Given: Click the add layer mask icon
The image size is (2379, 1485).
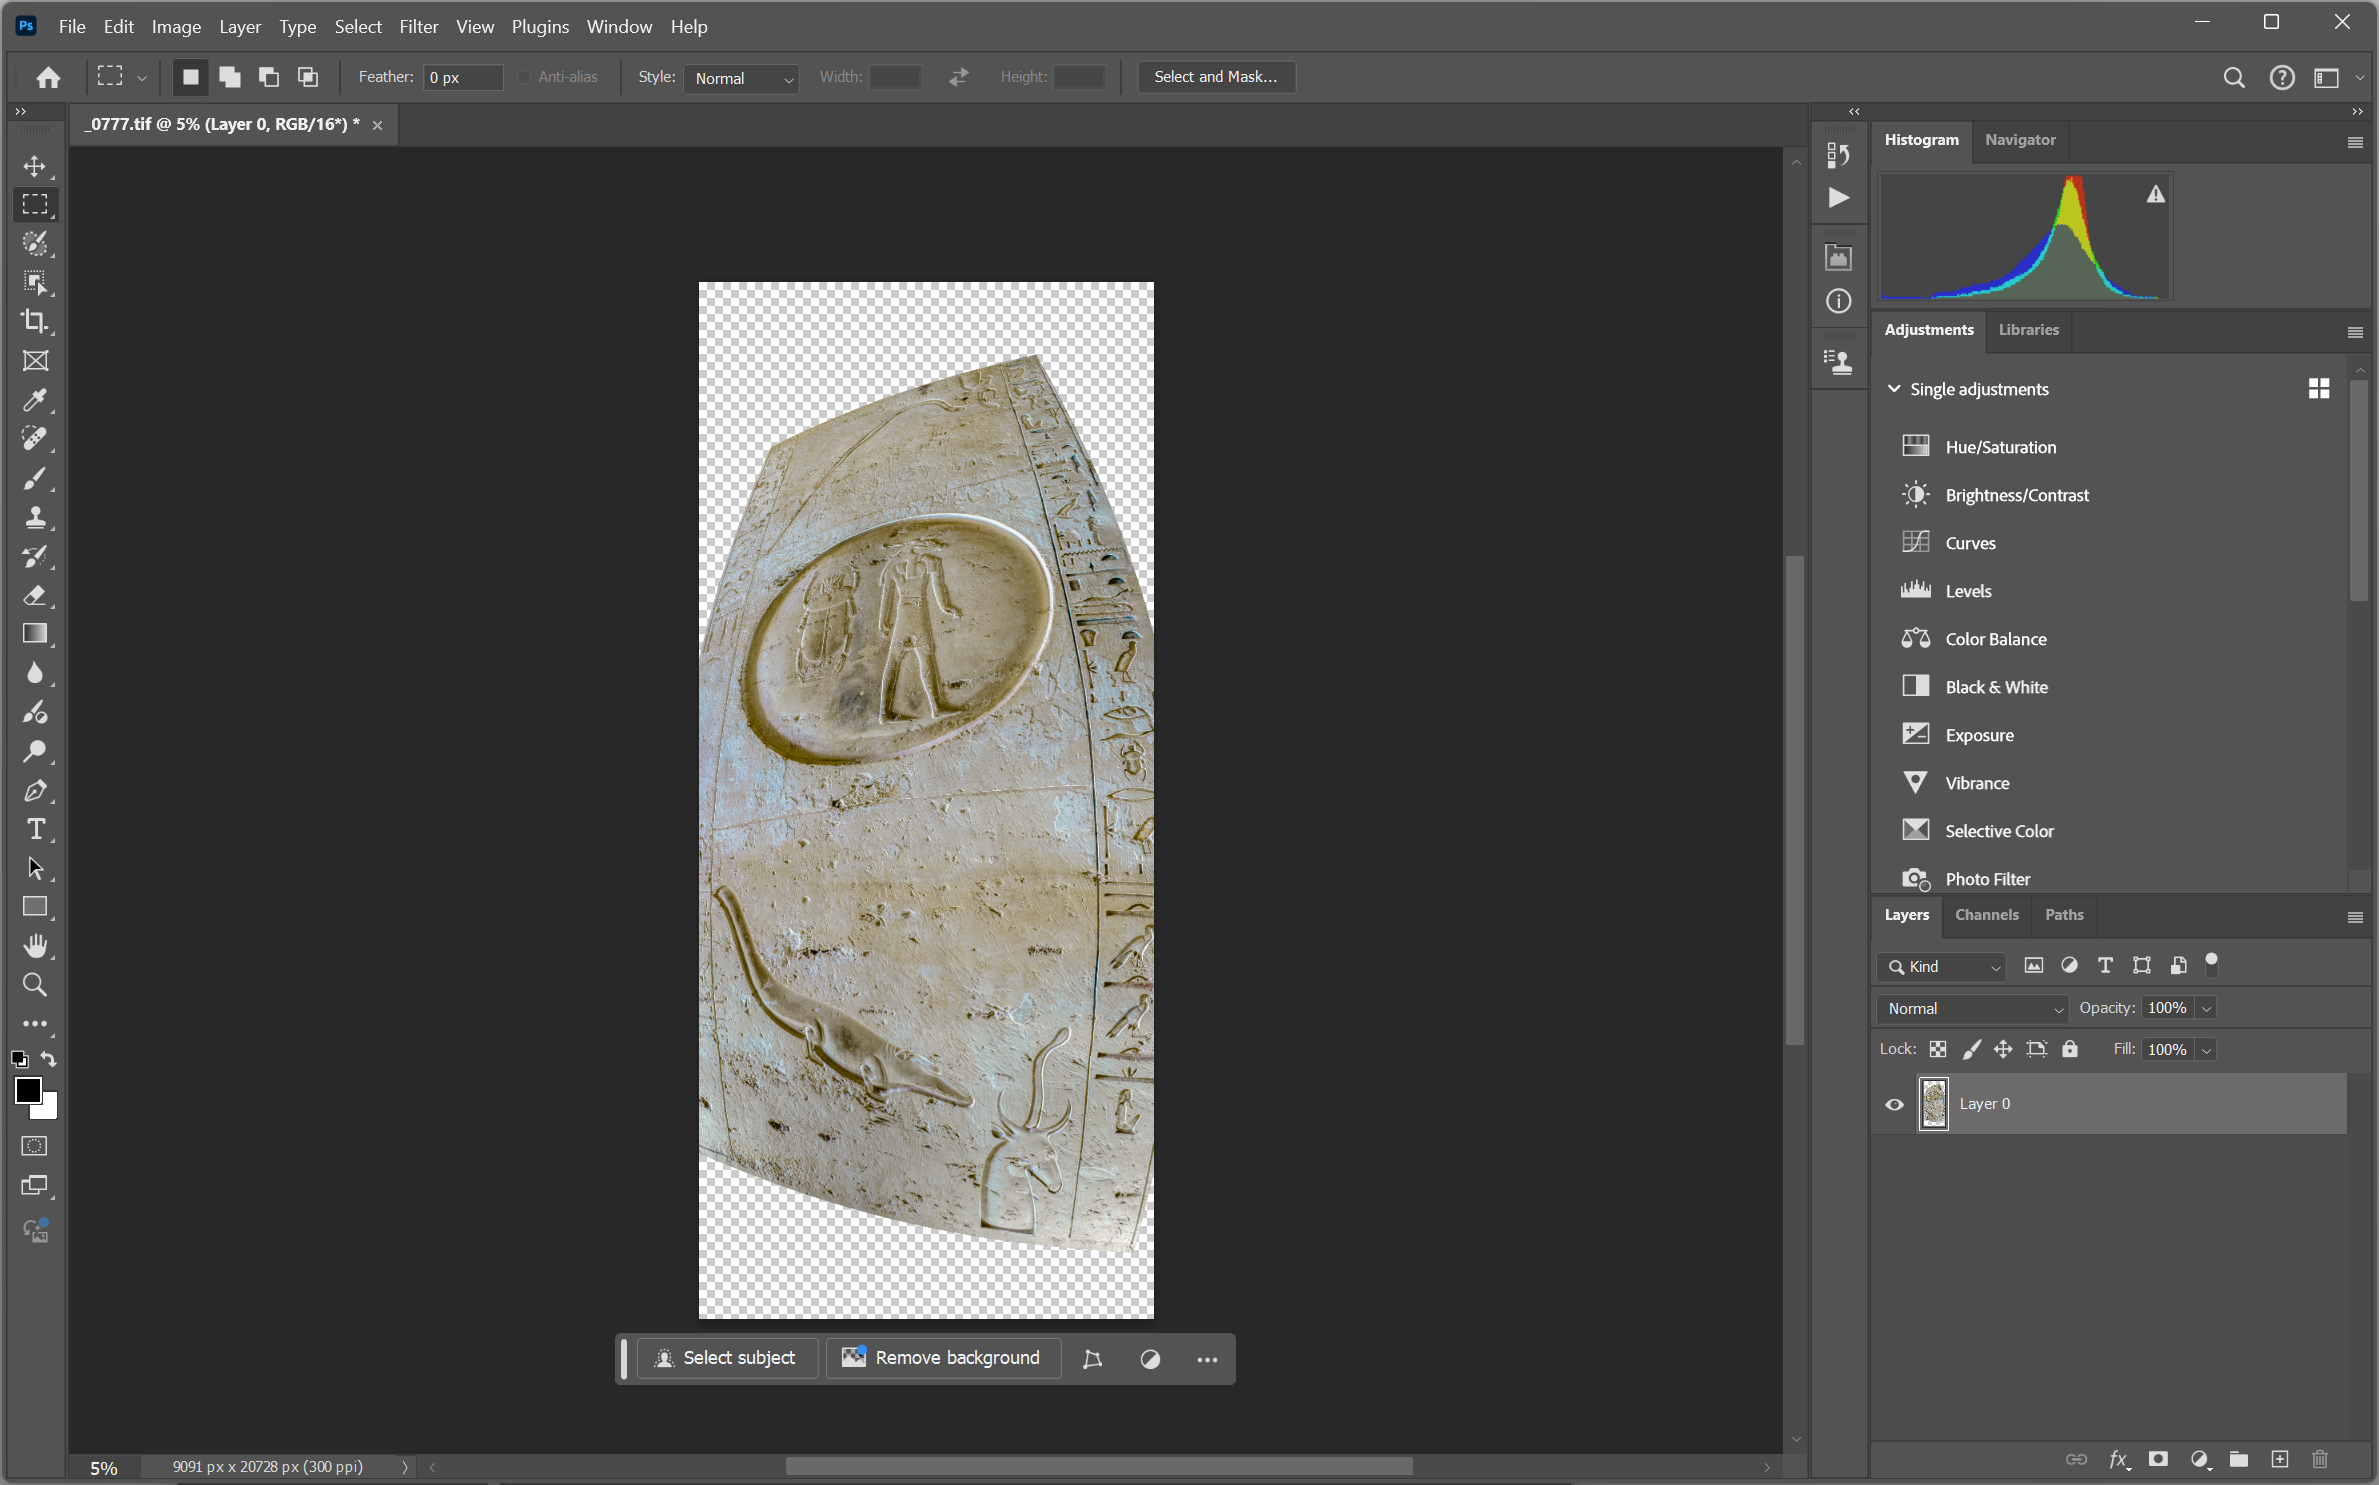Looking at the screenshot, I should pyautogui.click(x=2158, y=1459).
